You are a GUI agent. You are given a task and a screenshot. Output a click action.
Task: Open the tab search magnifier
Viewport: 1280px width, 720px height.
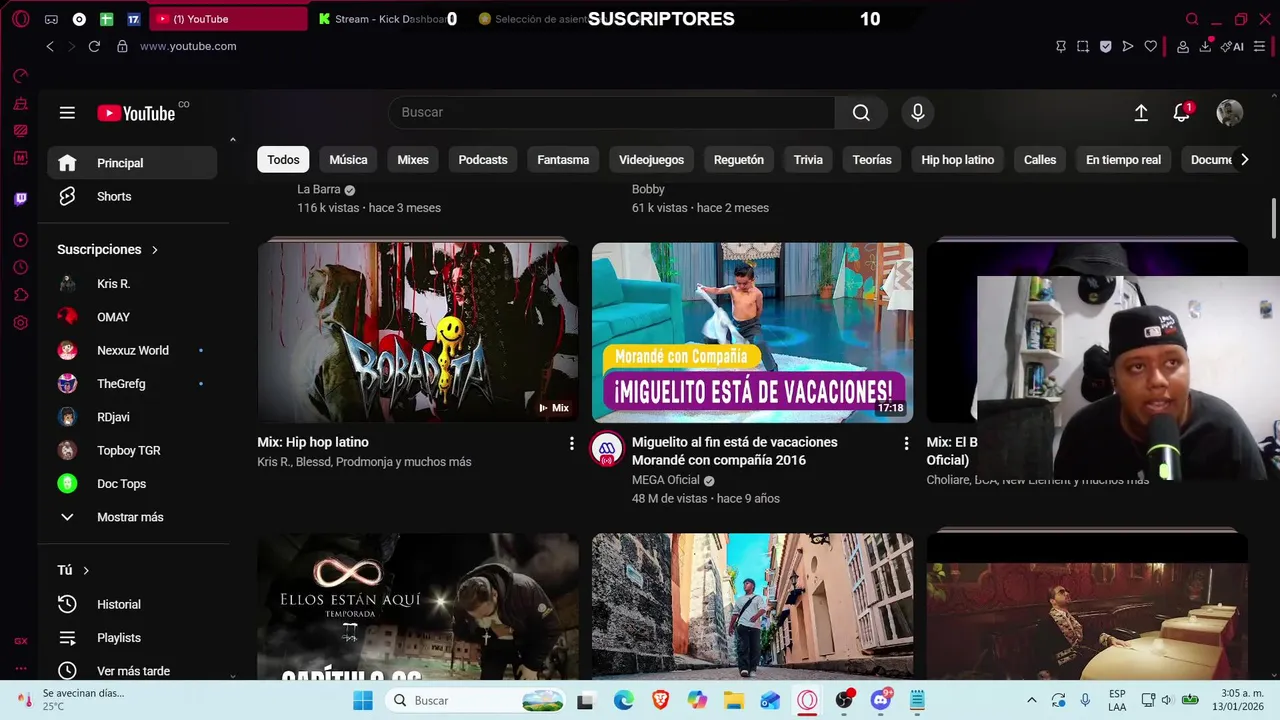pyautogui.click(x=1192, y=19)
